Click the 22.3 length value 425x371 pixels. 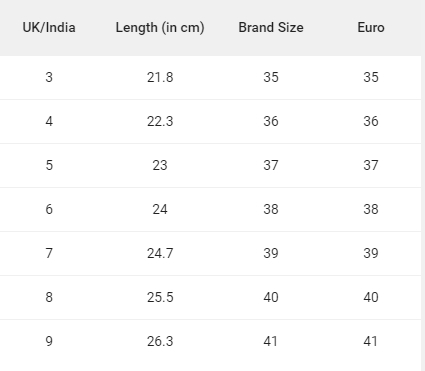[160, 121]
